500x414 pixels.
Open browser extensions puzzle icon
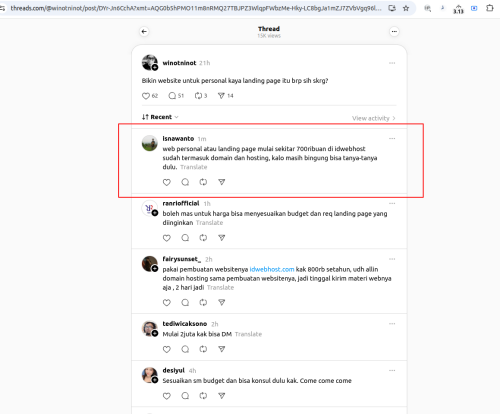[x=490, y=8]
